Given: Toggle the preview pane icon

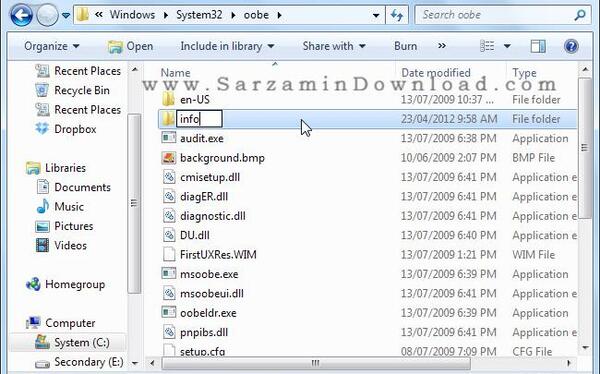Looking at the screenshot, I should (x=538, y=46).
